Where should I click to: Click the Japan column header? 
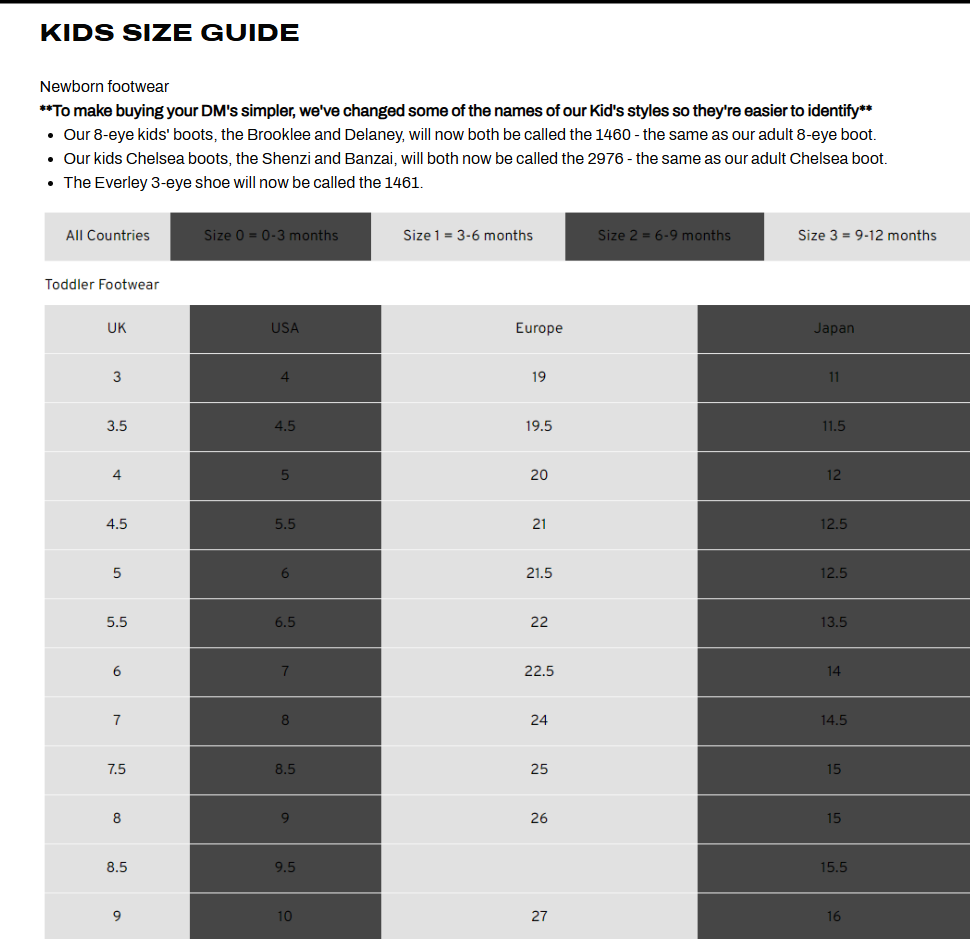click(834, 328)
